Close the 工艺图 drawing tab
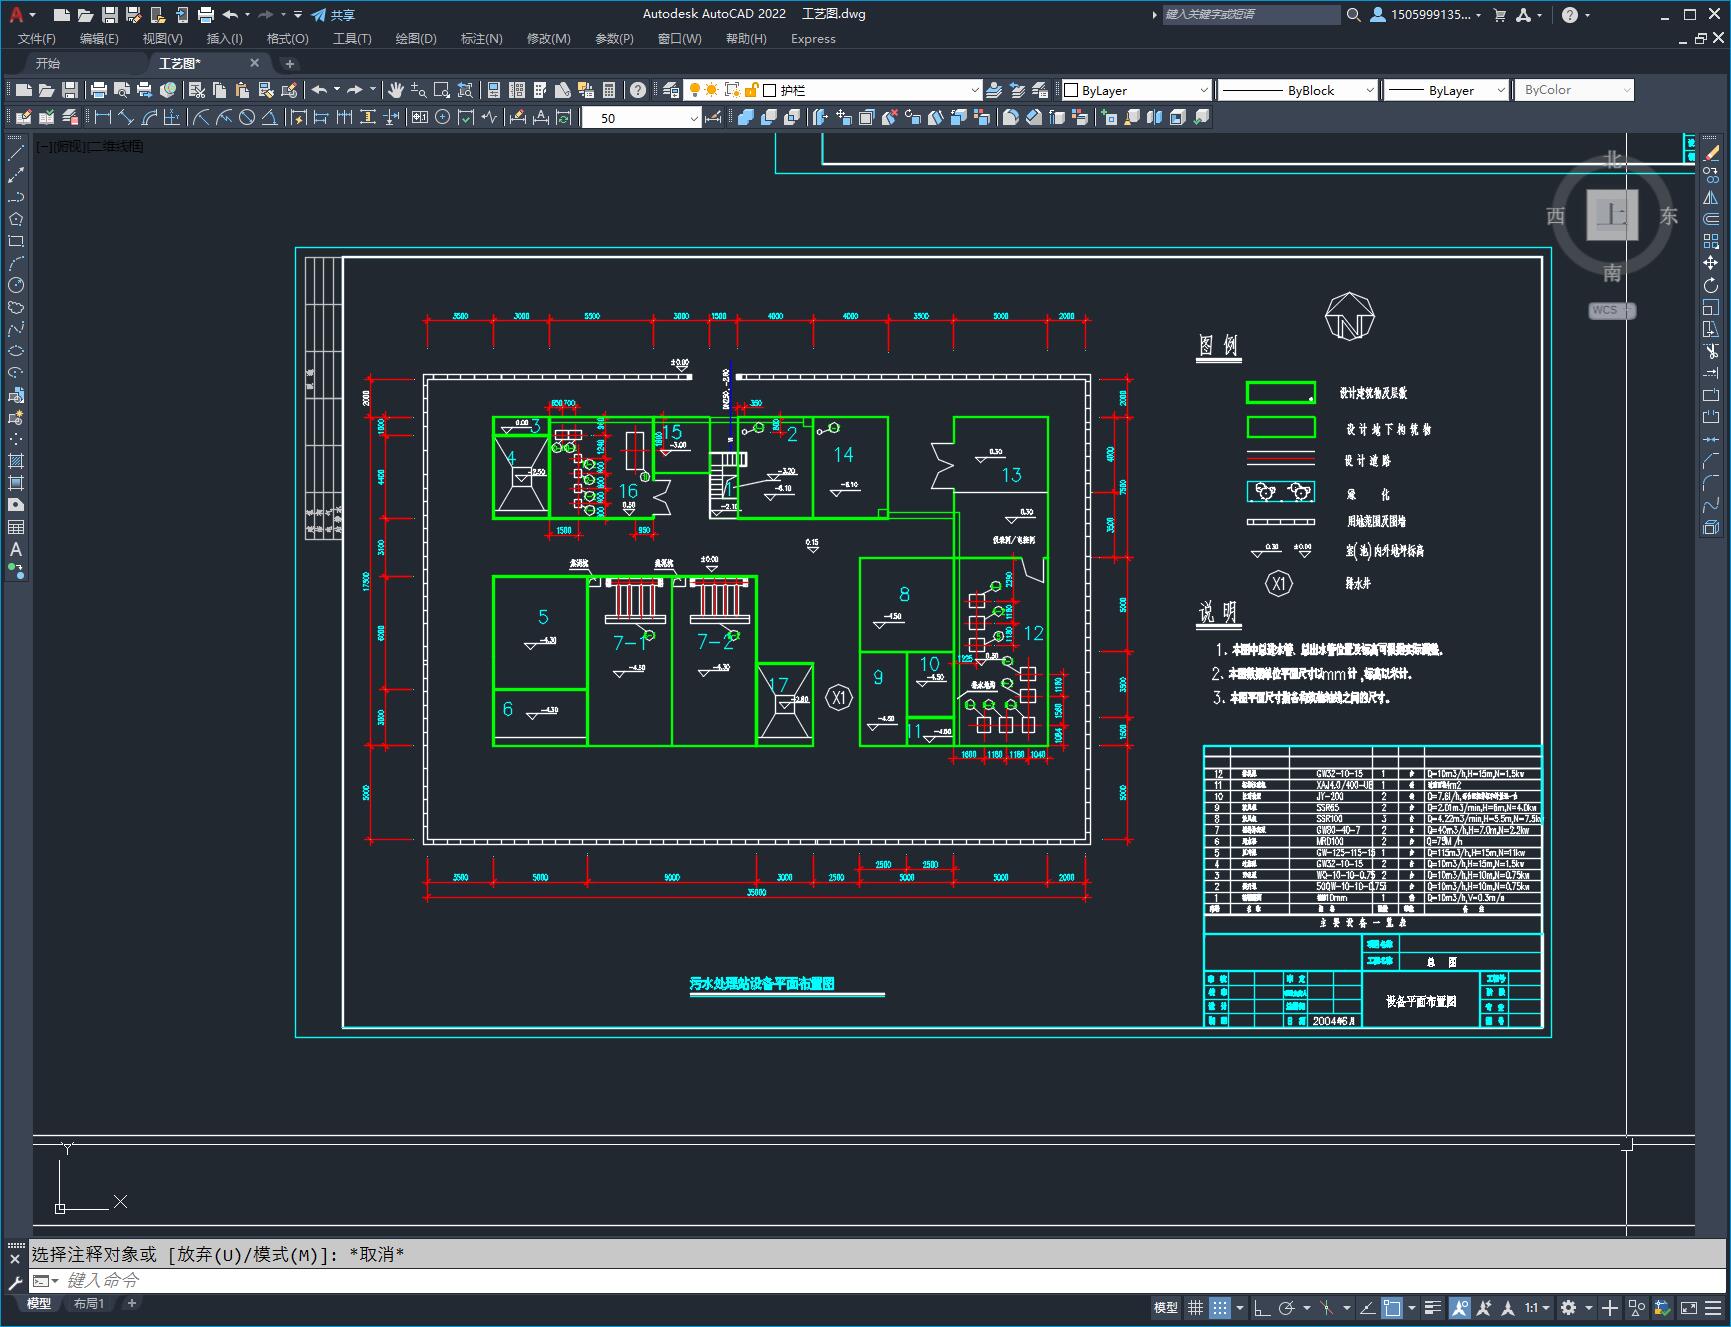Screen dimensions: 1731x1327 [x=254, y=63]
